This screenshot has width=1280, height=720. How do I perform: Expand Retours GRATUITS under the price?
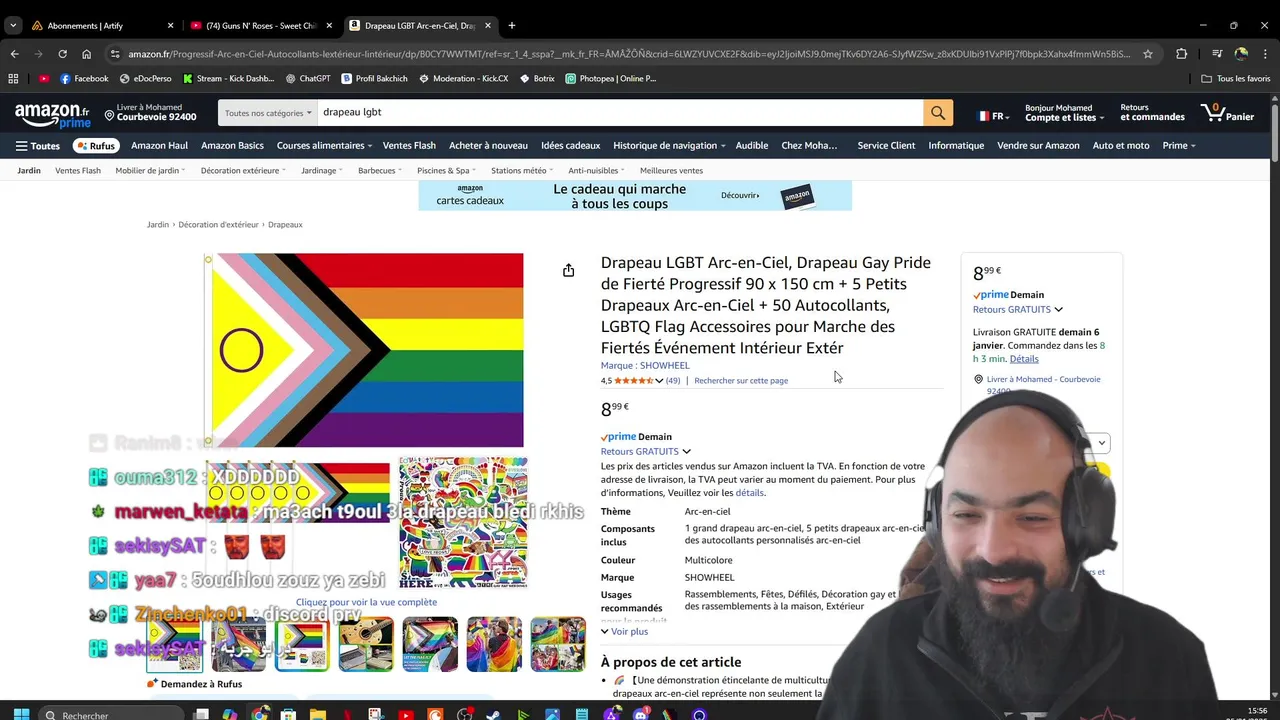[646, 451]
